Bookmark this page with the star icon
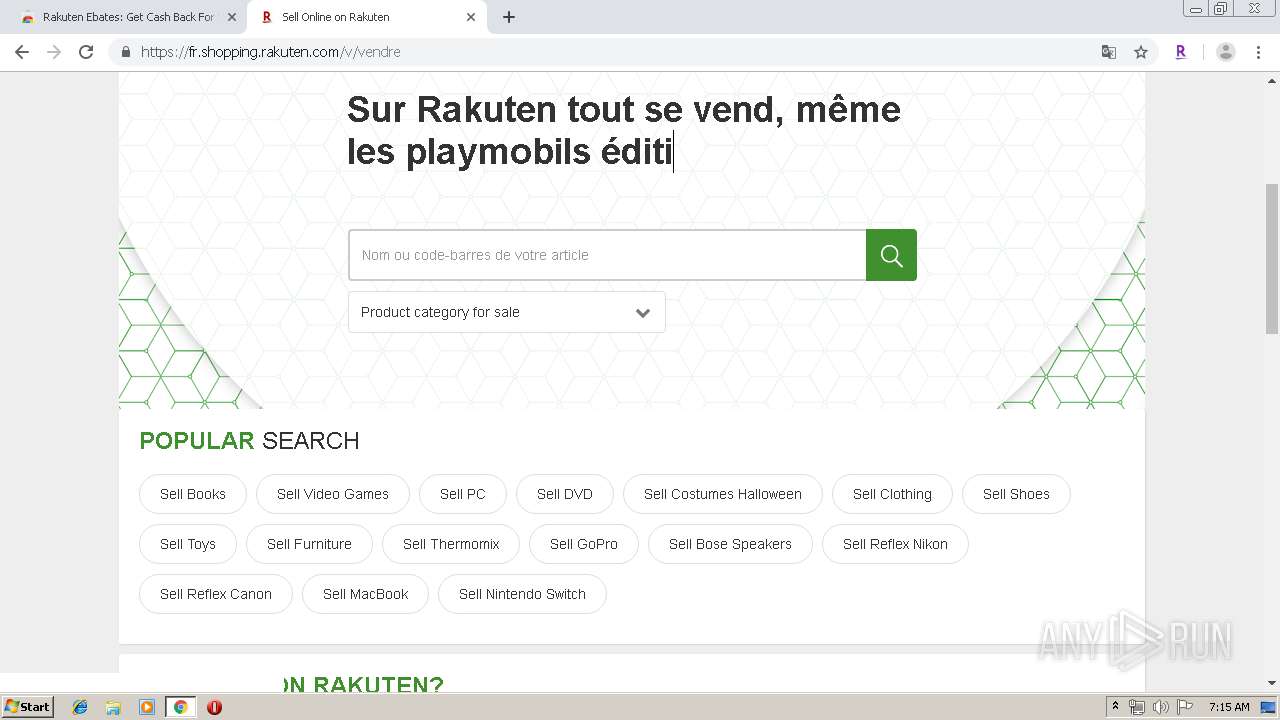The width and height of the screenshot is (1280, 720). (1141, 52)
